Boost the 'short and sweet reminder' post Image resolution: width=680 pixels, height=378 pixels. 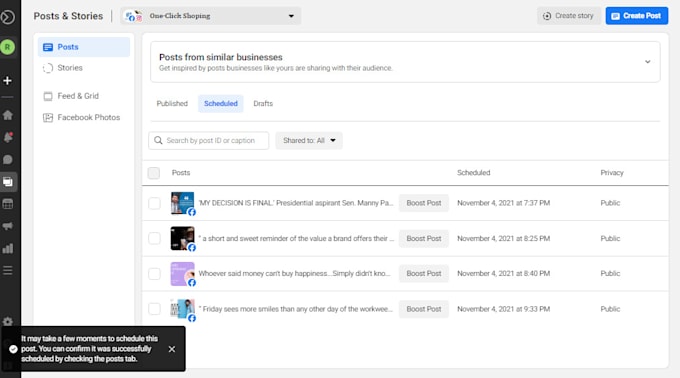[x=424, y=238]
